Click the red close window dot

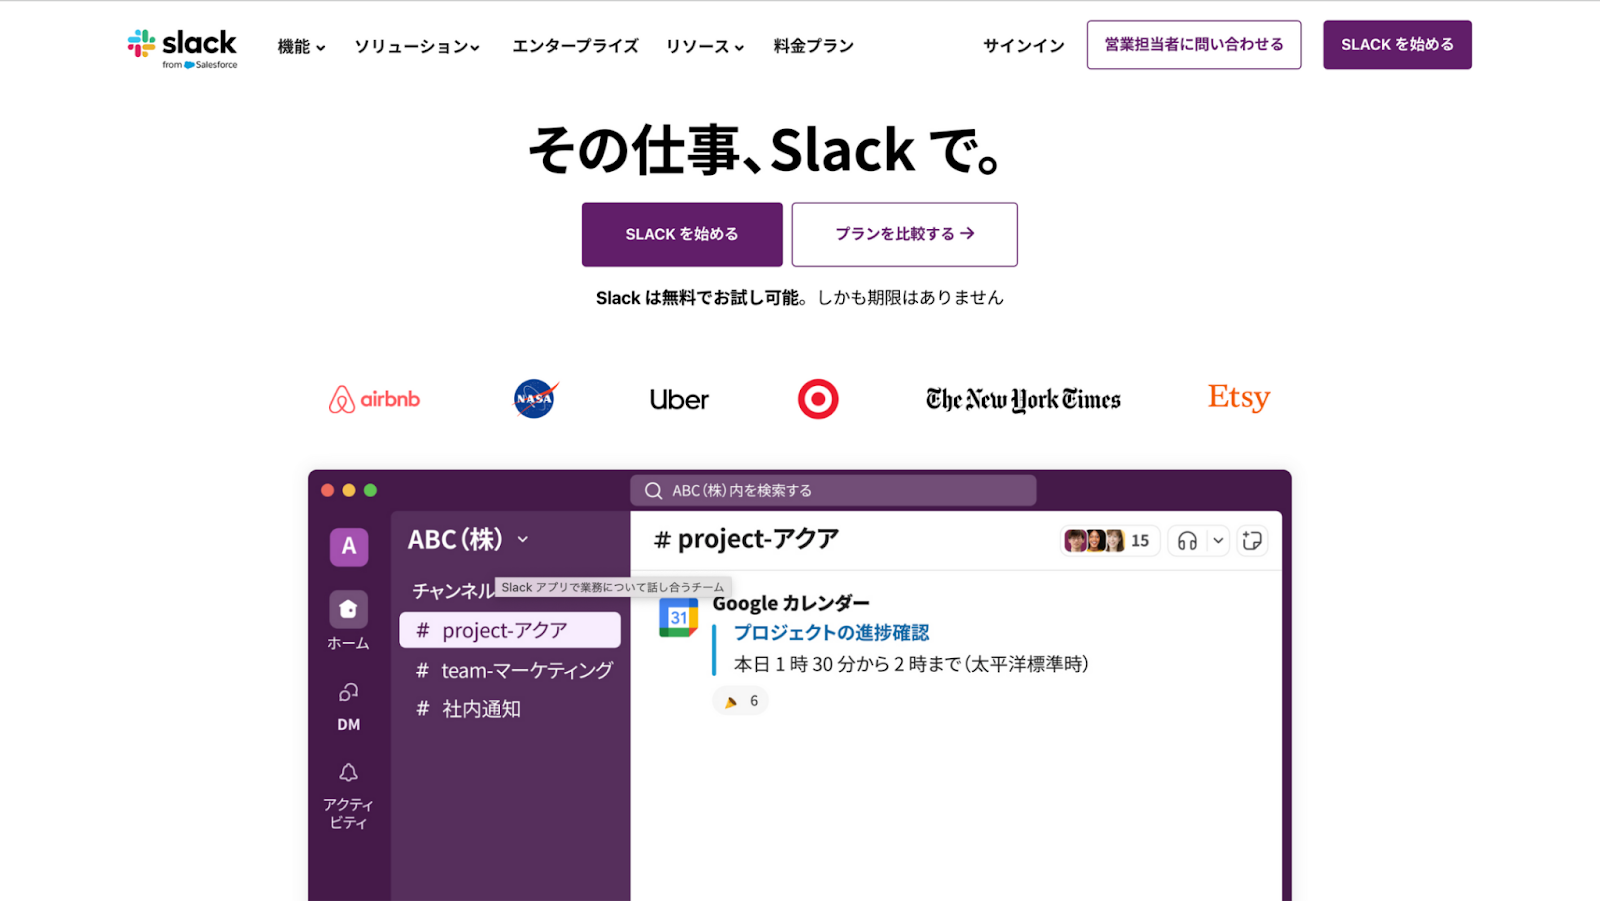click(327, 490)
